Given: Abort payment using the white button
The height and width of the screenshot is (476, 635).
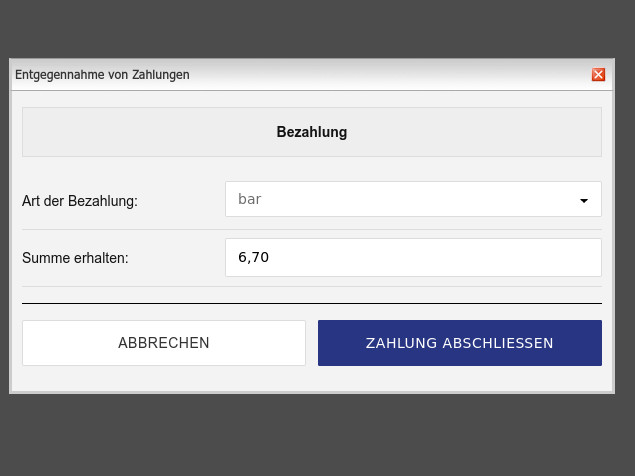Looking at the screenshot, I should tap(164, 343).
